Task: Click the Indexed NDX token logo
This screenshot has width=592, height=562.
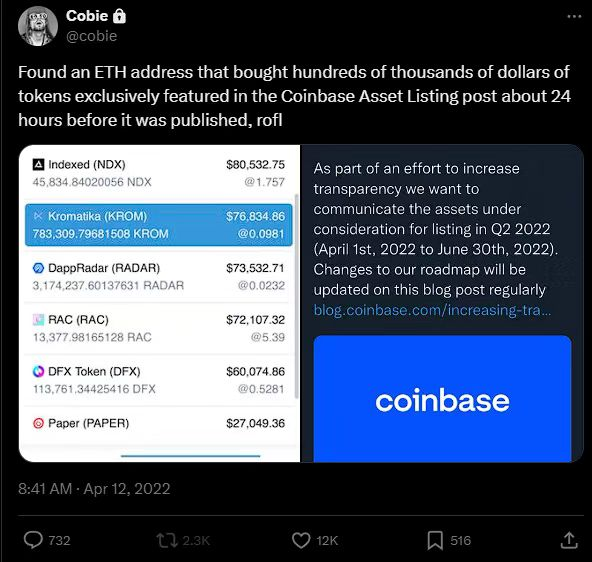Action: [39, 165]
